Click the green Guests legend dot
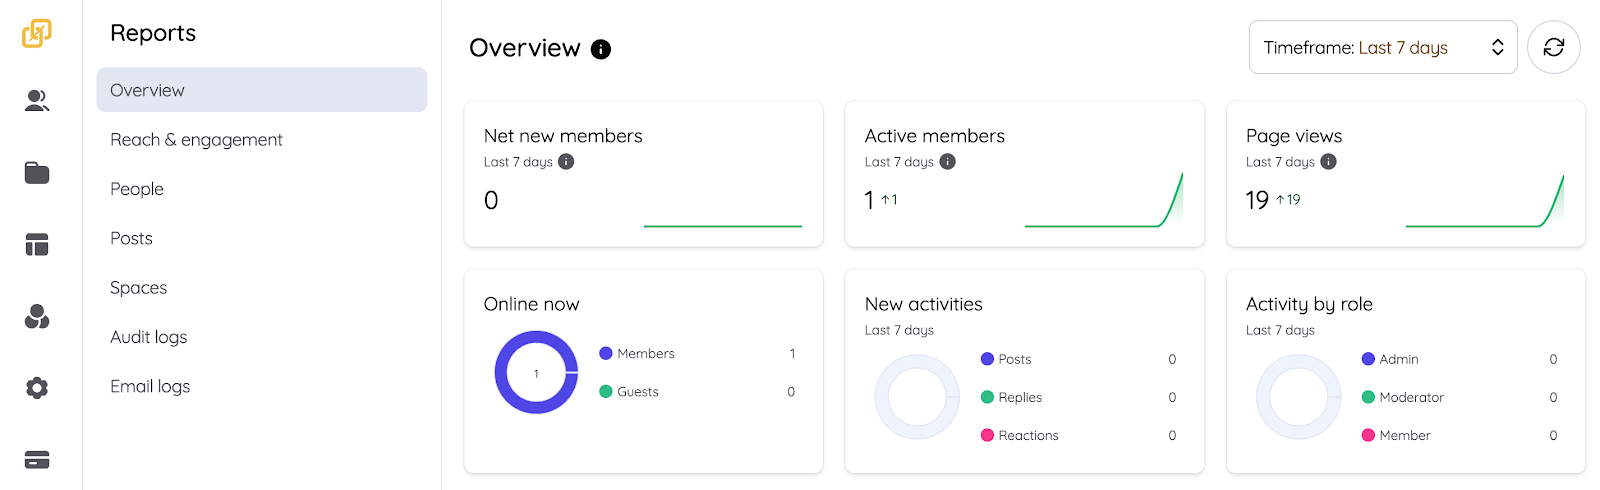The image size is (1600, 490). coord(605,391)
